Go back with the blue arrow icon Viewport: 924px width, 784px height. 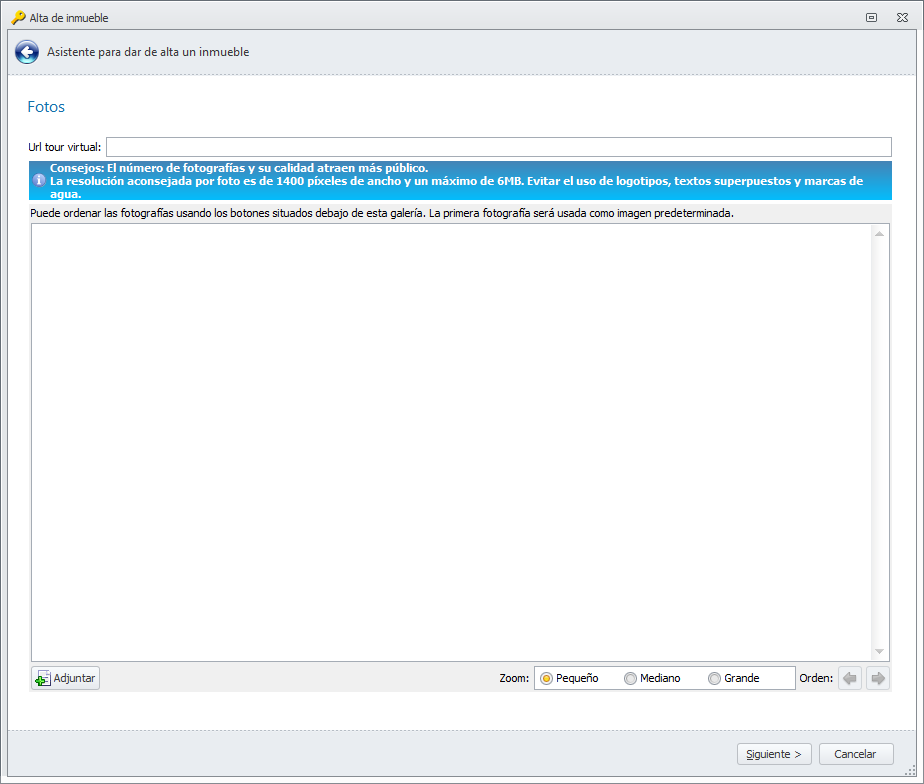coord(27,52)
